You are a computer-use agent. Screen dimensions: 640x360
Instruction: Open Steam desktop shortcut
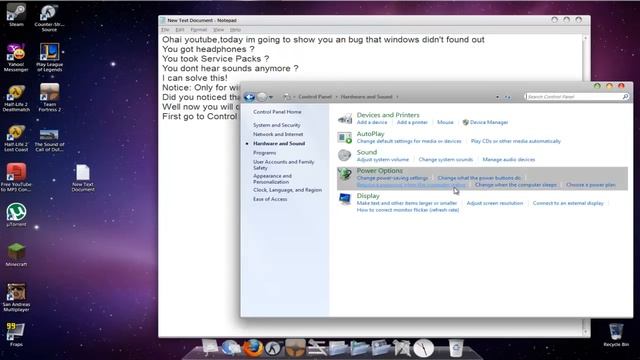pos(16,15)
